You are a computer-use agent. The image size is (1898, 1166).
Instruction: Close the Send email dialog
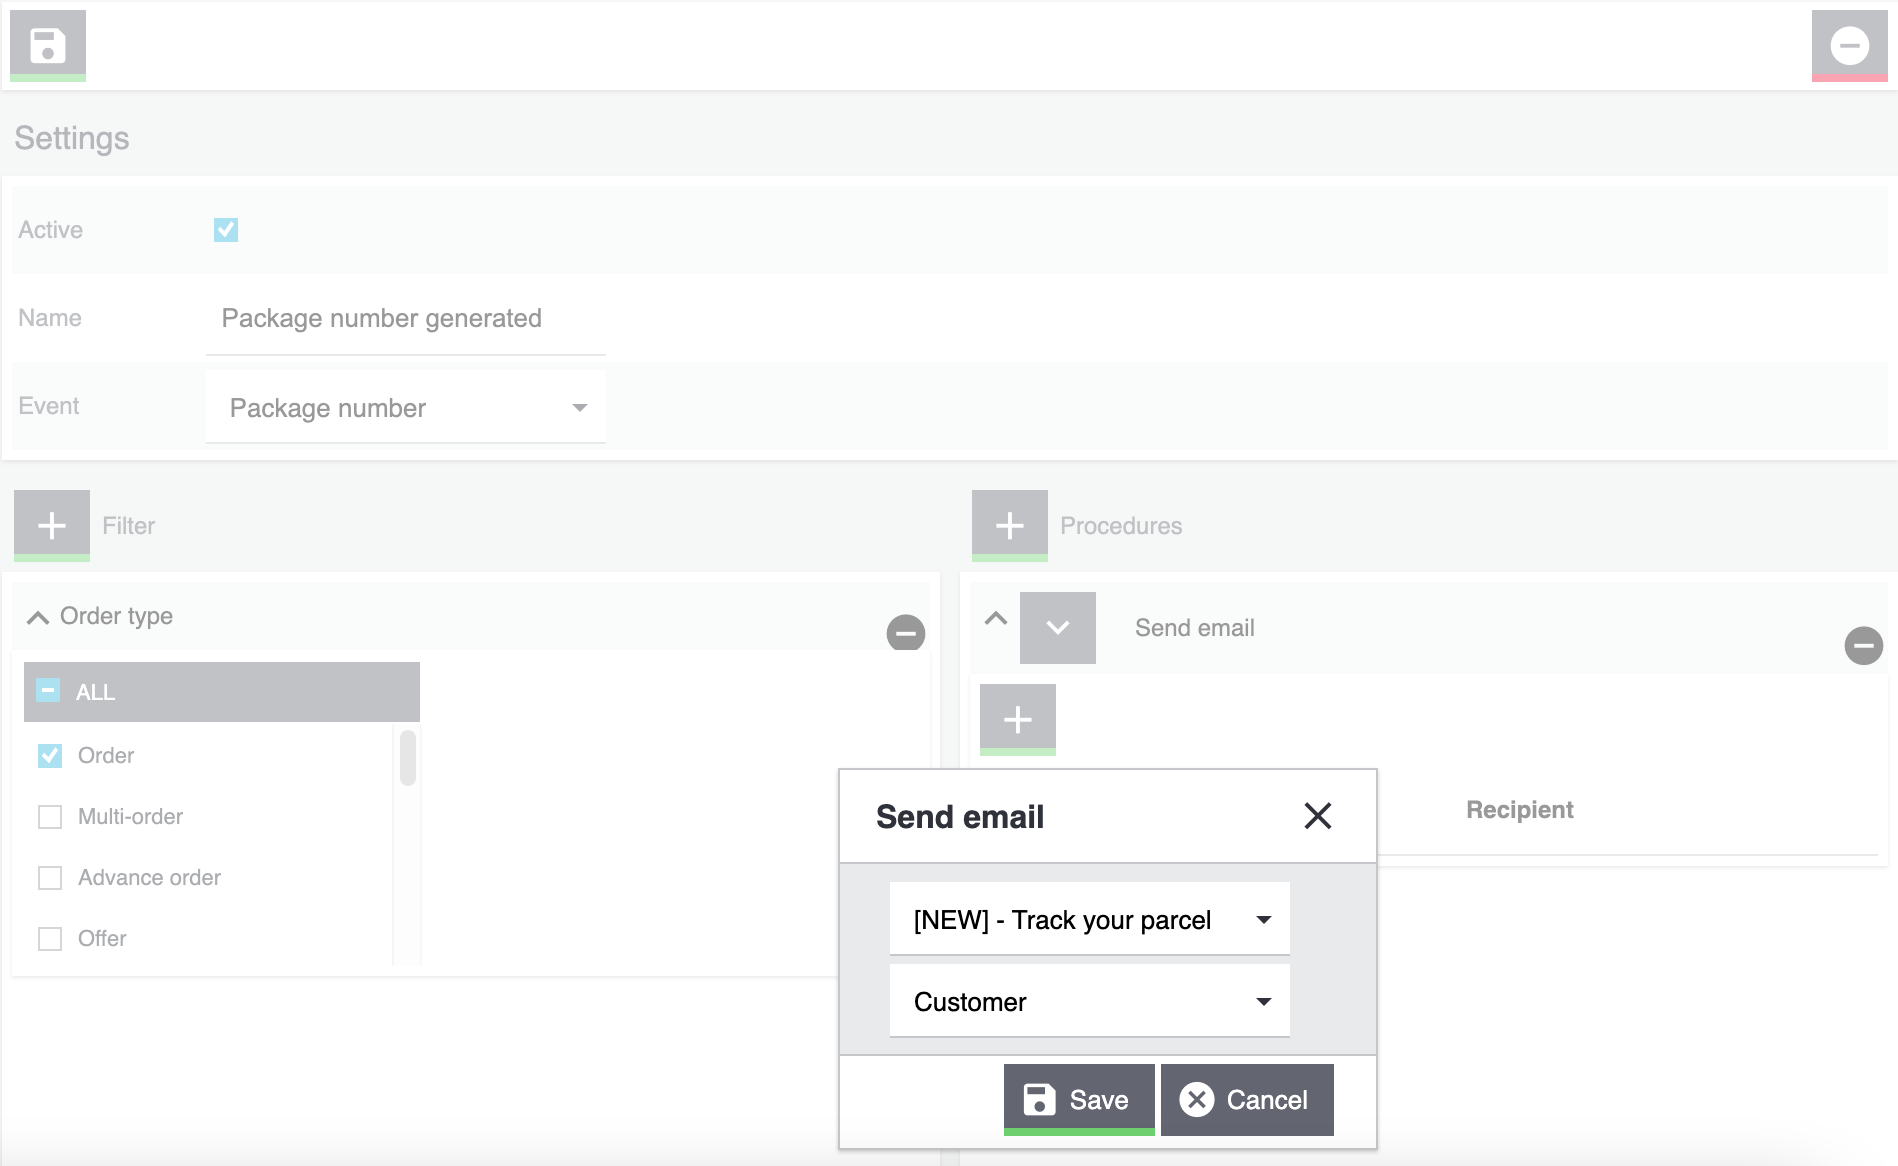[1317, 816]
